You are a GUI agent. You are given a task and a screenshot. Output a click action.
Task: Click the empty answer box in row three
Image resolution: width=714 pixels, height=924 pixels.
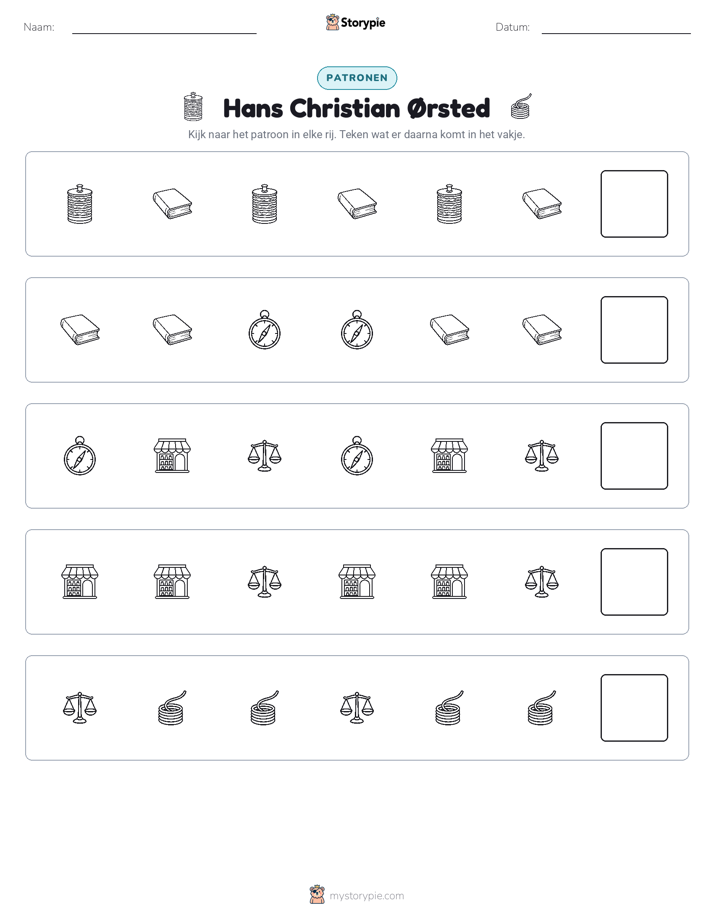click(634, 456)
